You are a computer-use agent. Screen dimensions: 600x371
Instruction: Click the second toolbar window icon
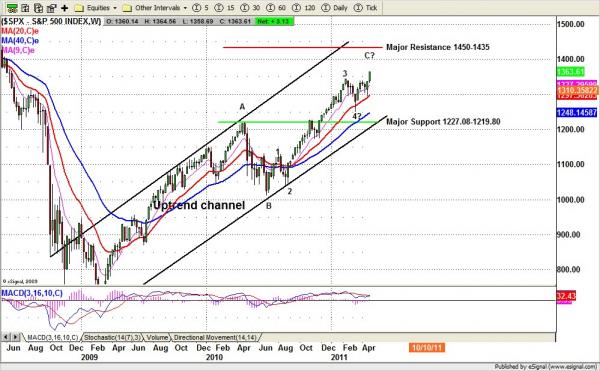coord(25,8)
